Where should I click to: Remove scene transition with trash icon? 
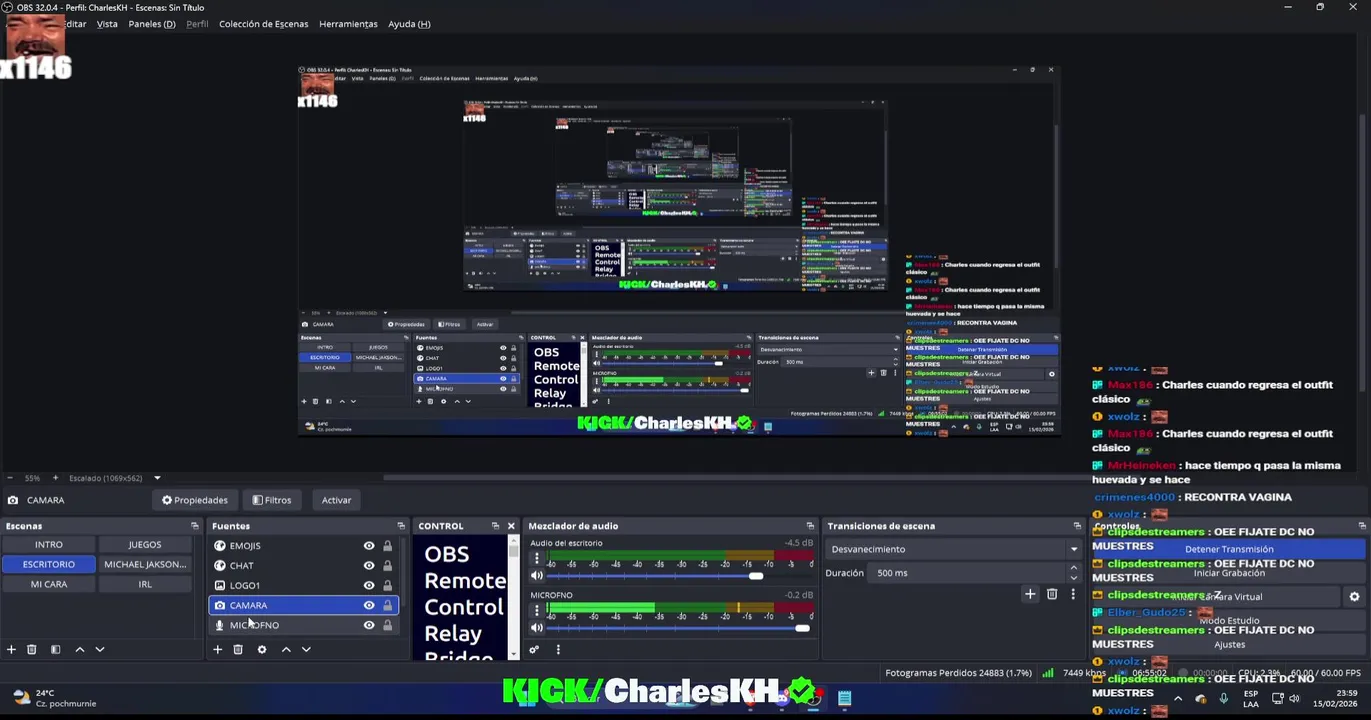tap(1052, 594)
